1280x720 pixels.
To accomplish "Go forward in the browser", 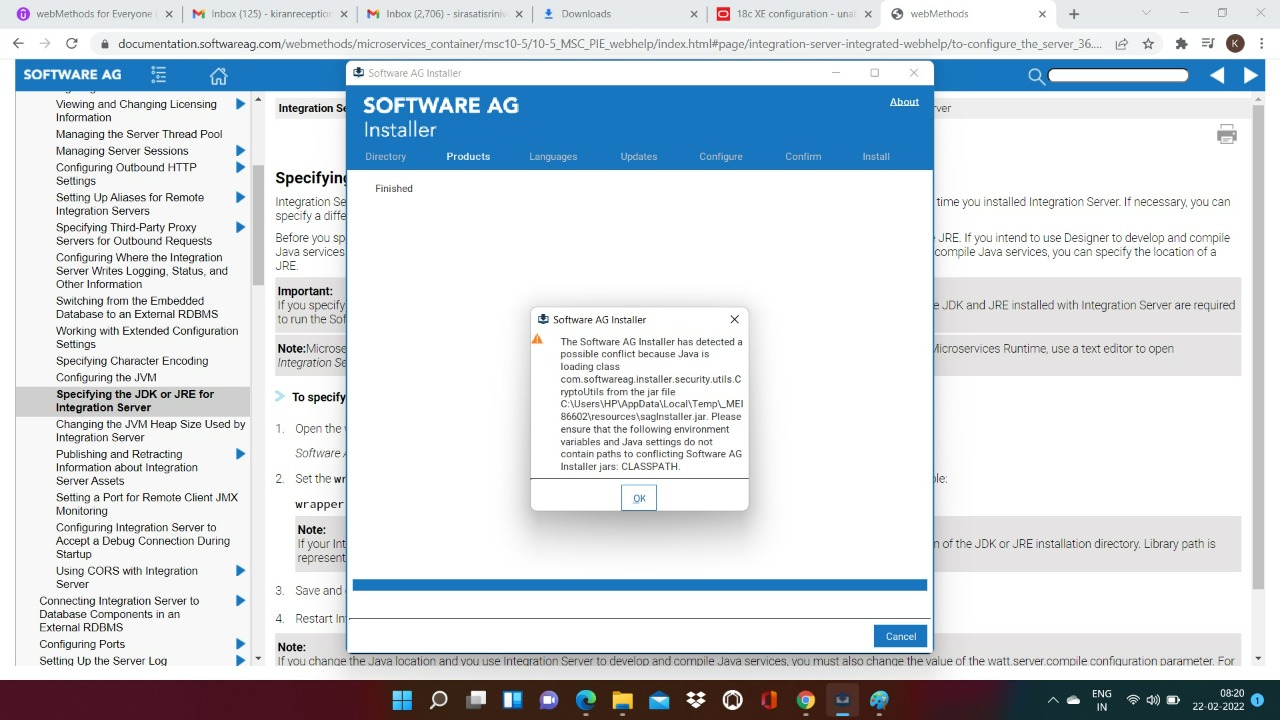I will coord(45,44).
